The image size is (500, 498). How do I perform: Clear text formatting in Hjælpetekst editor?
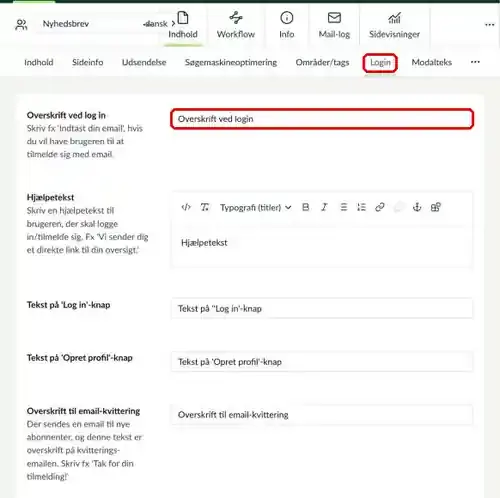click(205, 207)
